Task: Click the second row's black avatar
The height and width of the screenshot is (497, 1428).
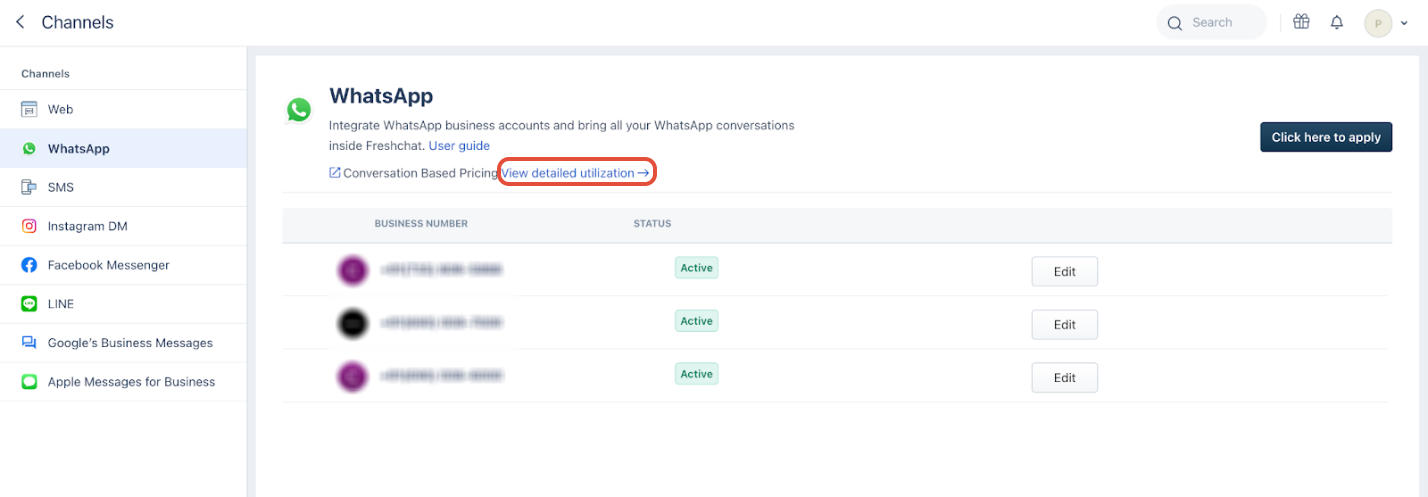Action: tap(352, 322)
